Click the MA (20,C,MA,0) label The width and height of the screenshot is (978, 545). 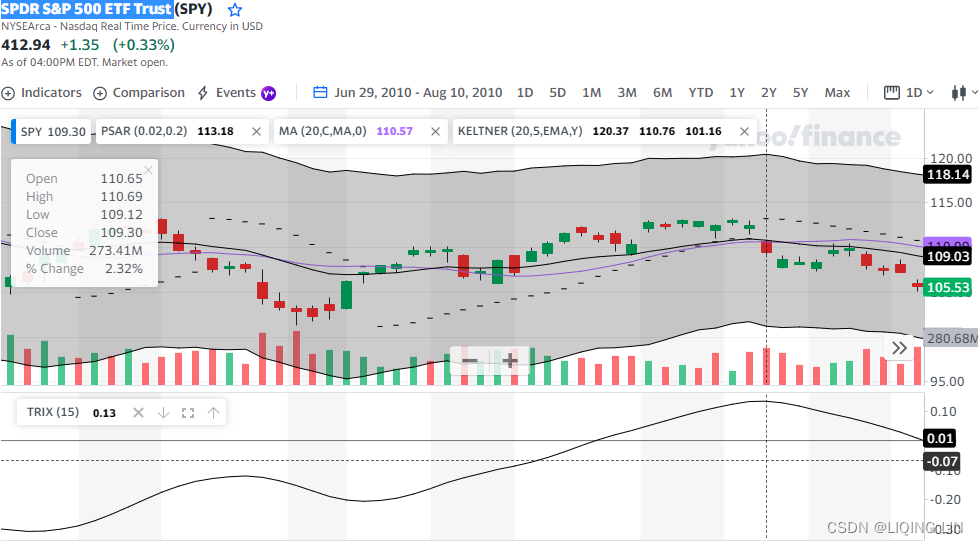click(x=322, y=132)
